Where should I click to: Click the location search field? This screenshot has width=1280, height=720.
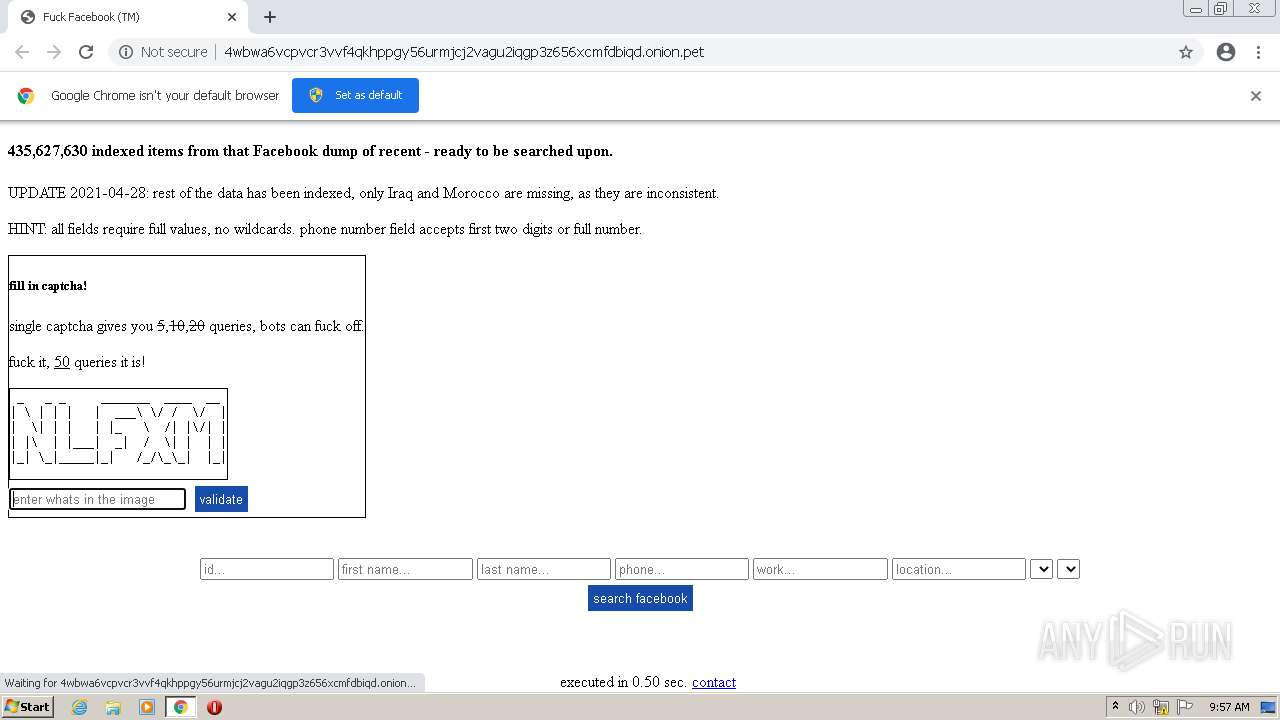point(959,569)
